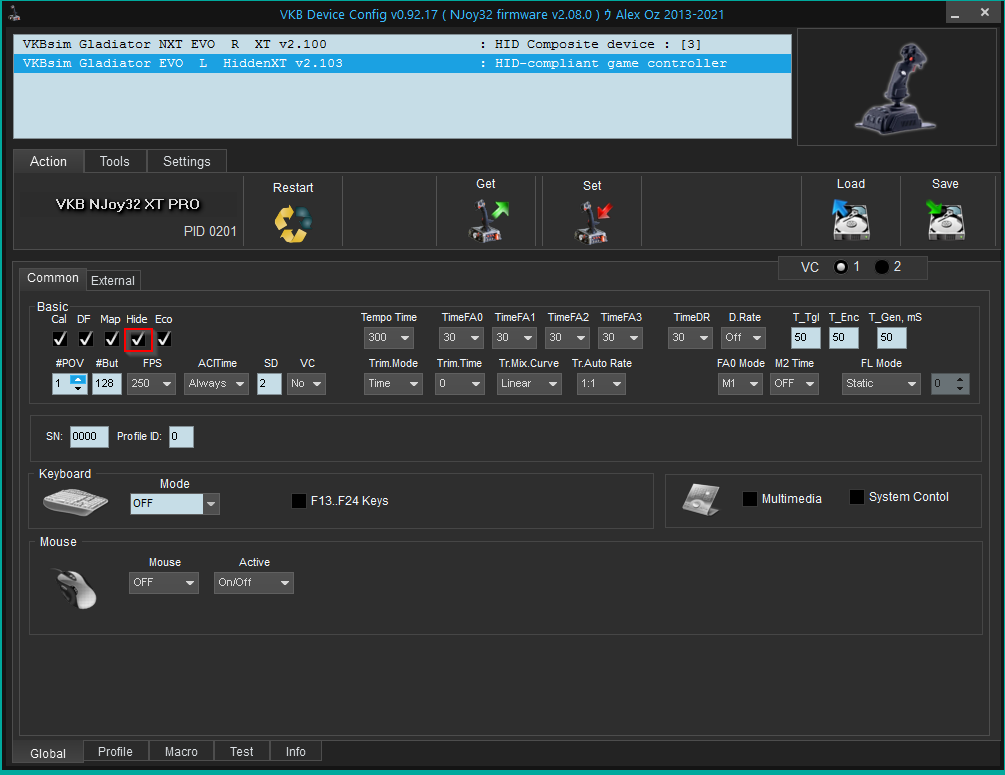
Task: Click the SN input field
Action: point(89,437)
